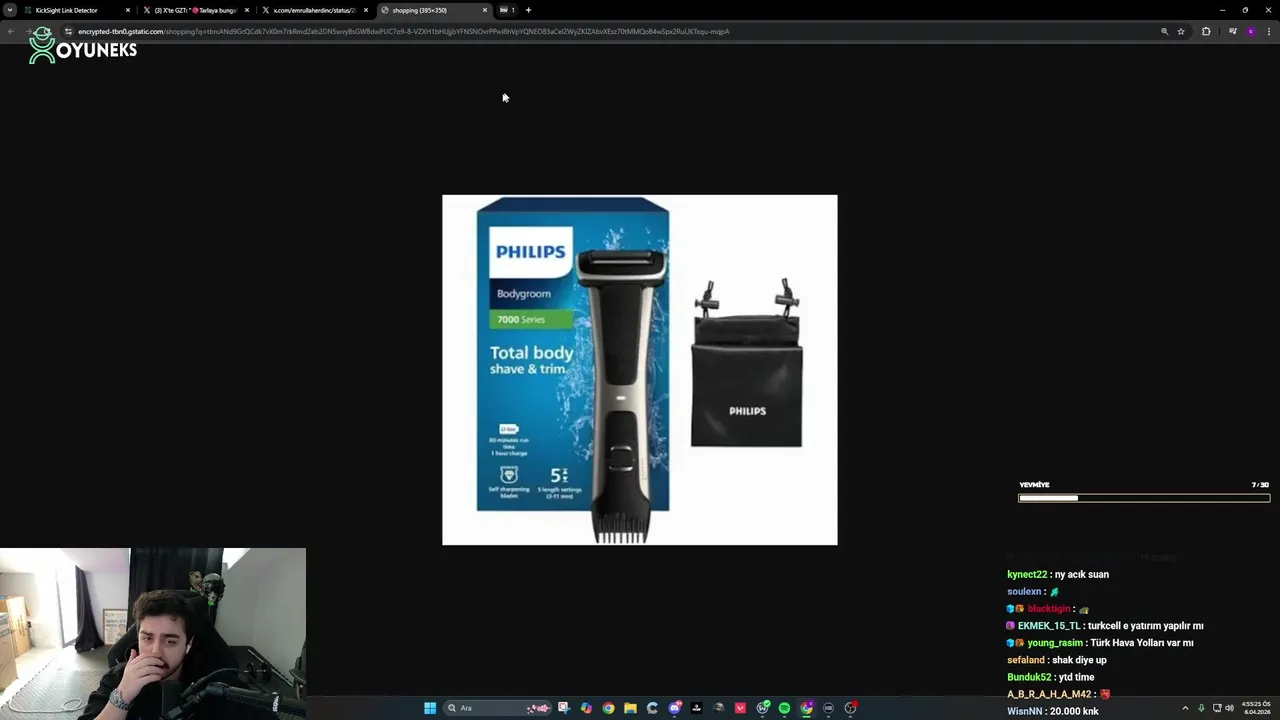Screen dimensions: 1280x720
Task: Open the Windows Start menu
Action: click(x=430, y=708)
